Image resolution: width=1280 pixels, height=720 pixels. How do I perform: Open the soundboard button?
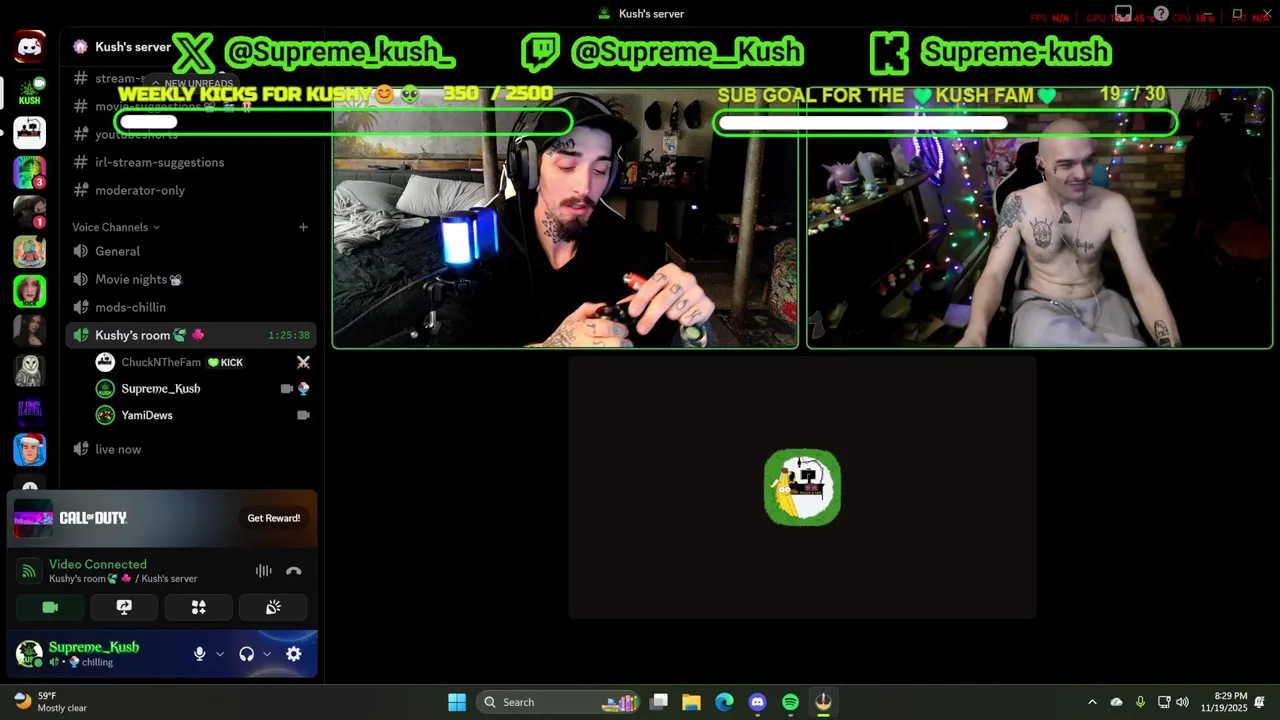[x=273, y=607]
